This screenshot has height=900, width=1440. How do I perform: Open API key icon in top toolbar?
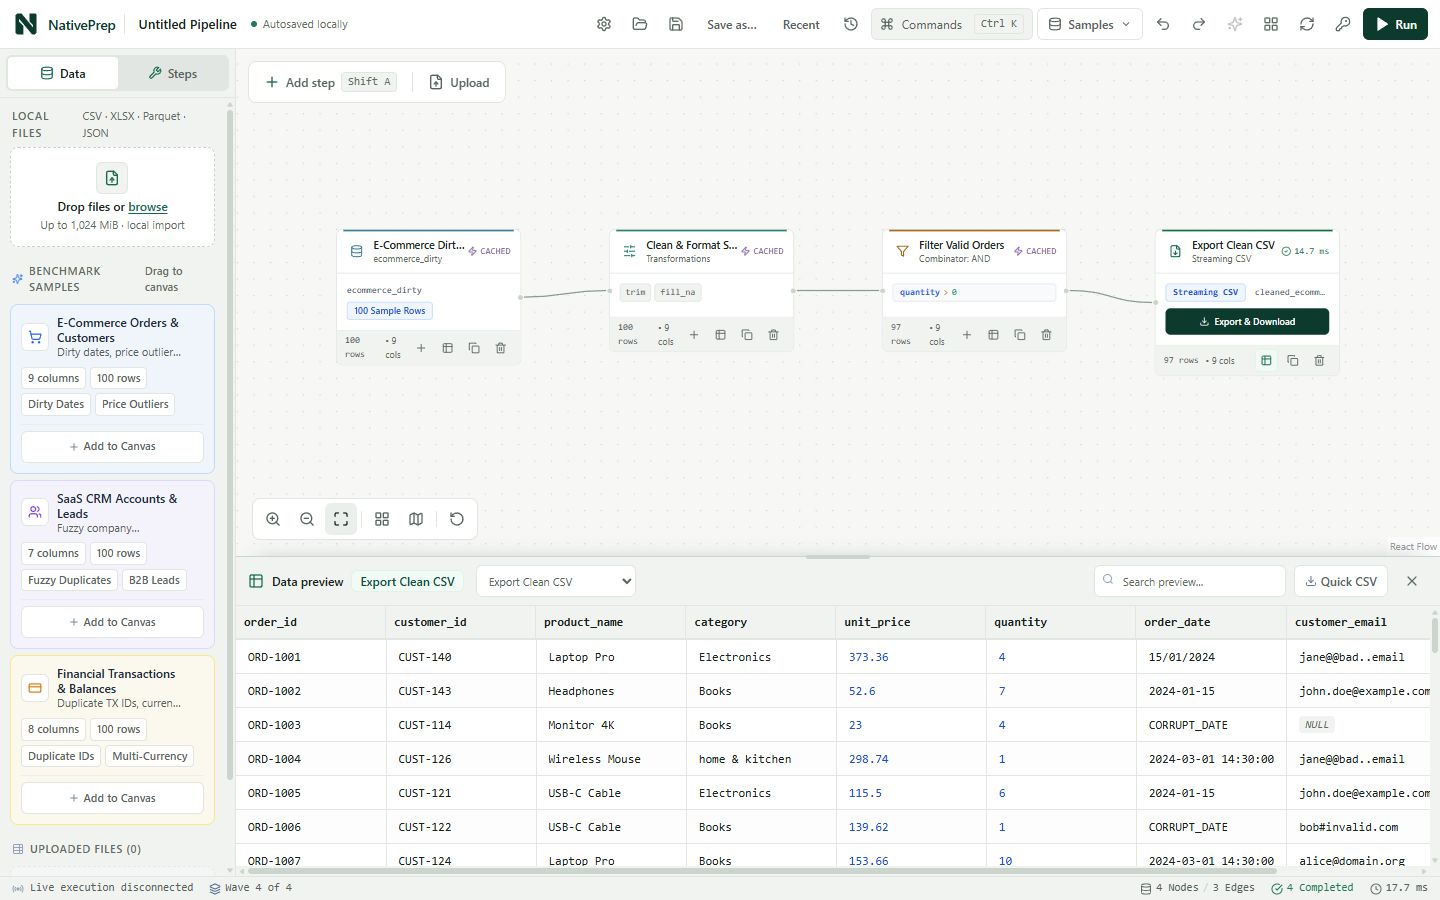[1343, 24]
